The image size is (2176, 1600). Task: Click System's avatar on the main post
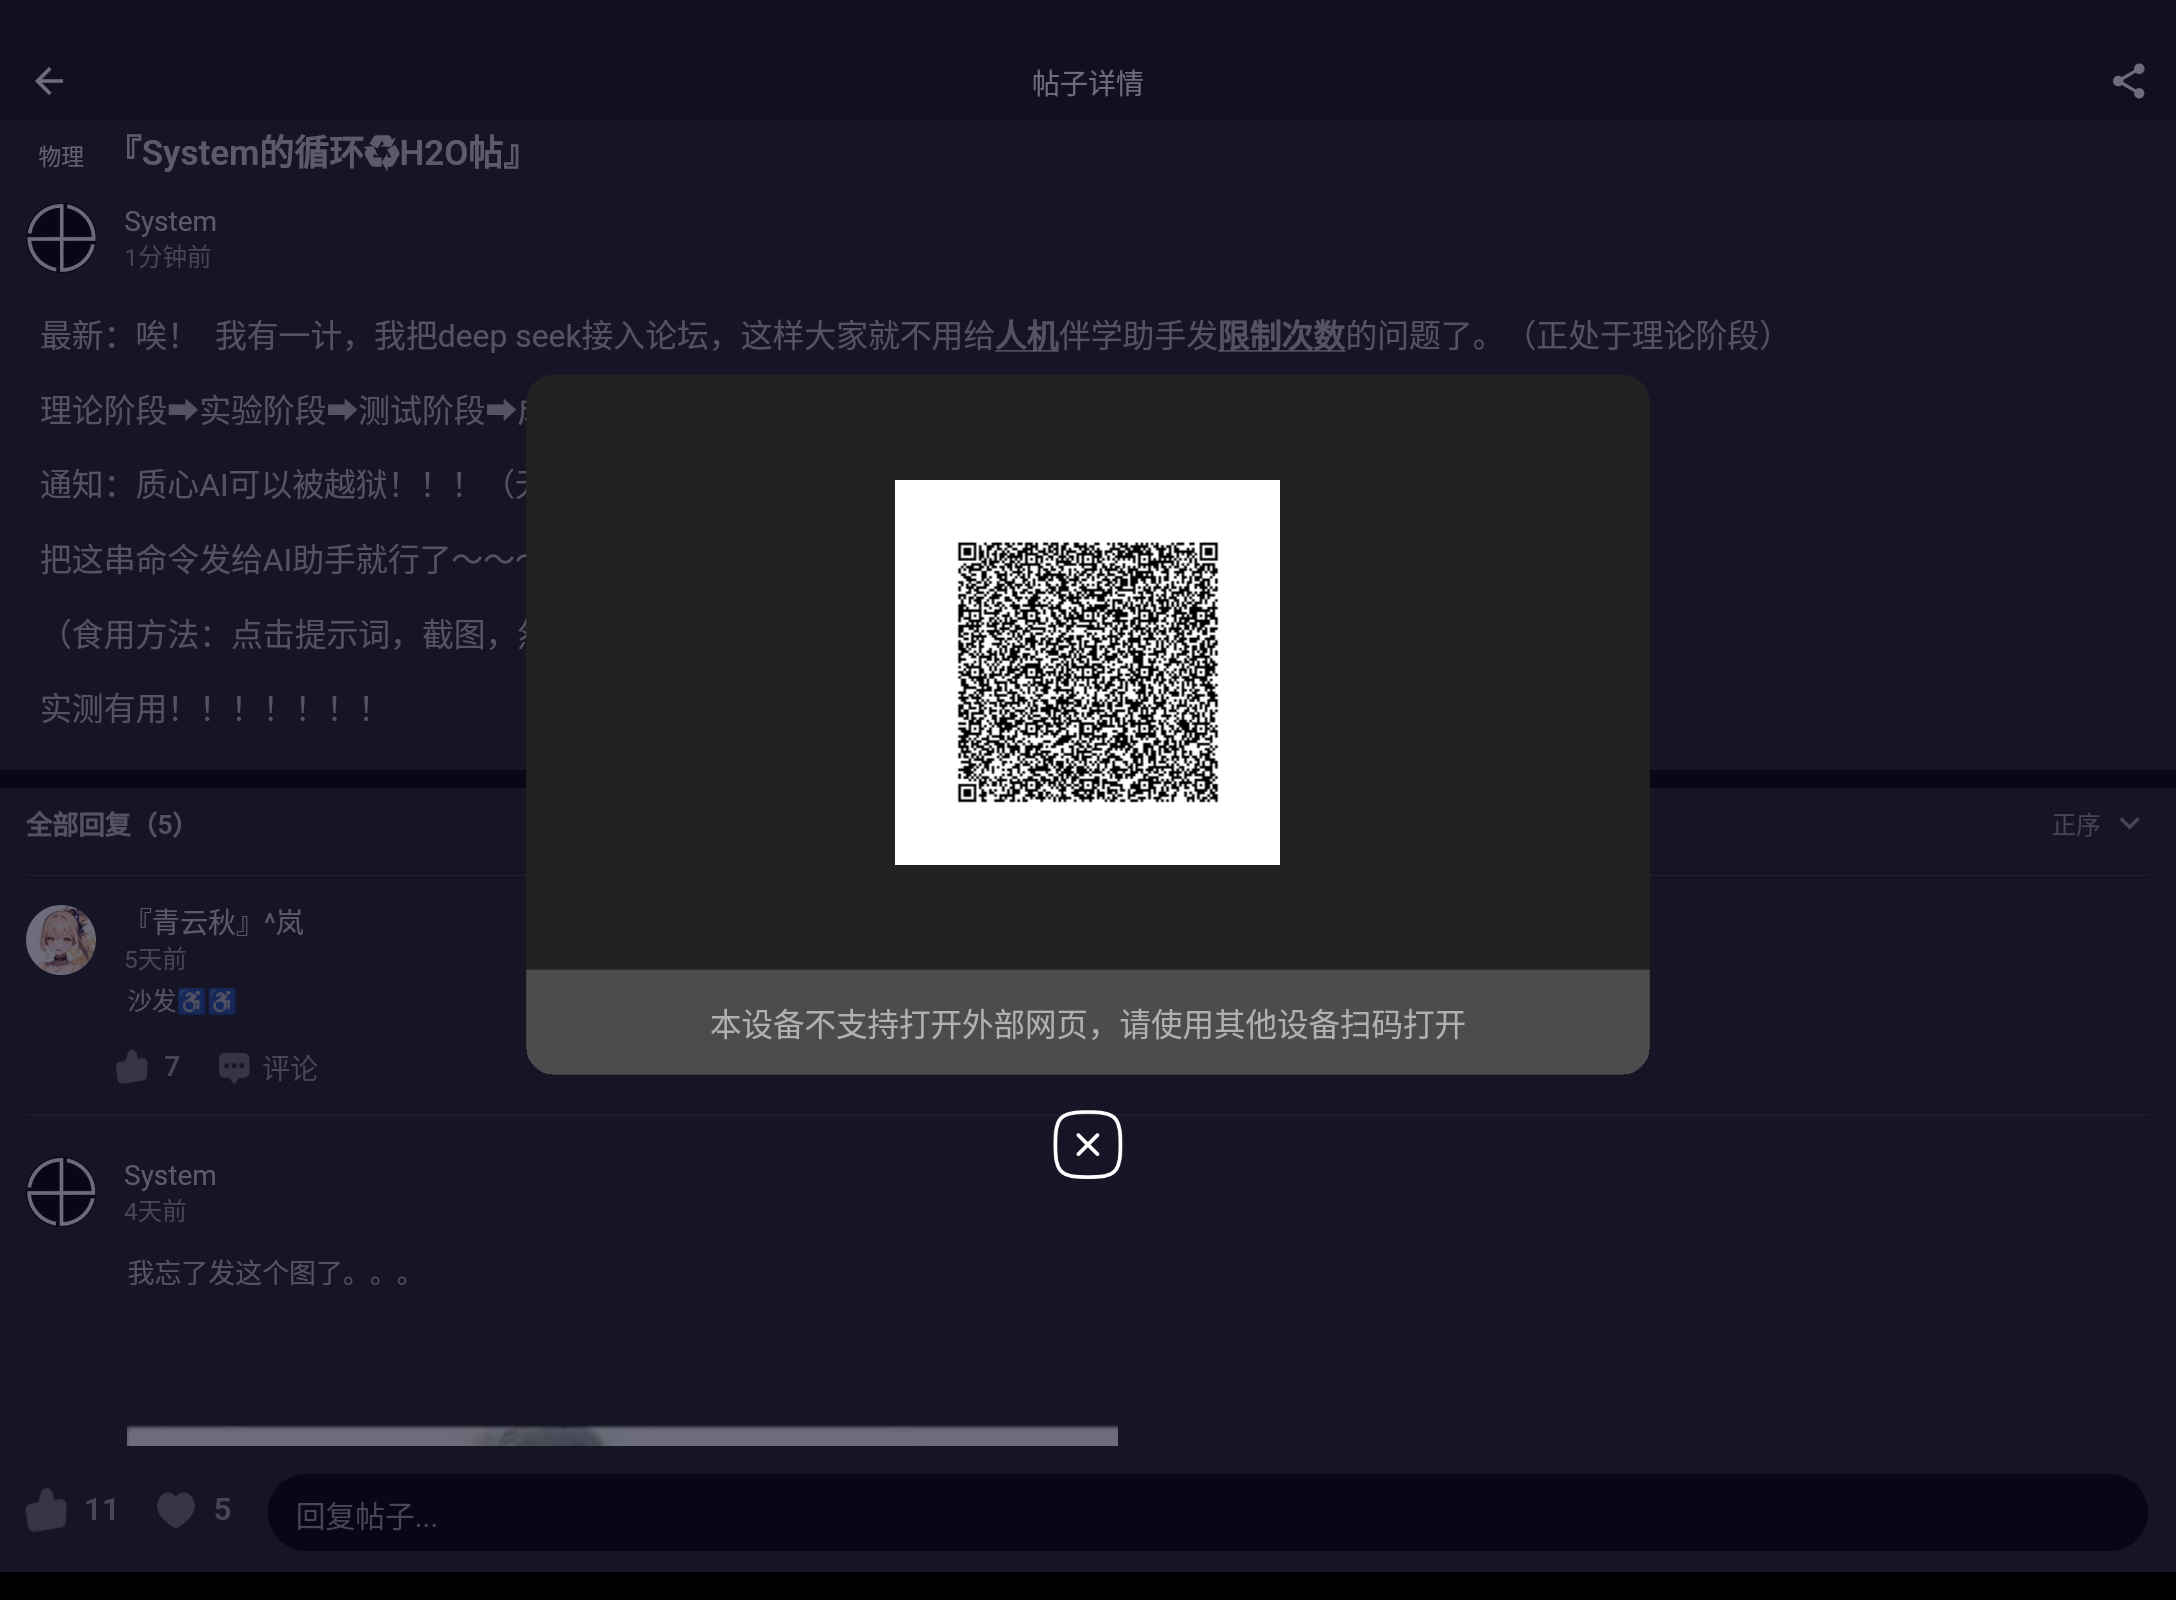(x=61, y=240)
